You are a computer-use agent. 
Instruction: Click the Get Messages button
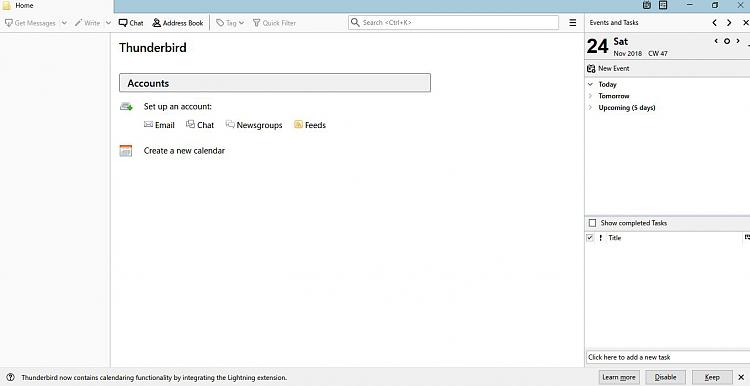point(30,23)
